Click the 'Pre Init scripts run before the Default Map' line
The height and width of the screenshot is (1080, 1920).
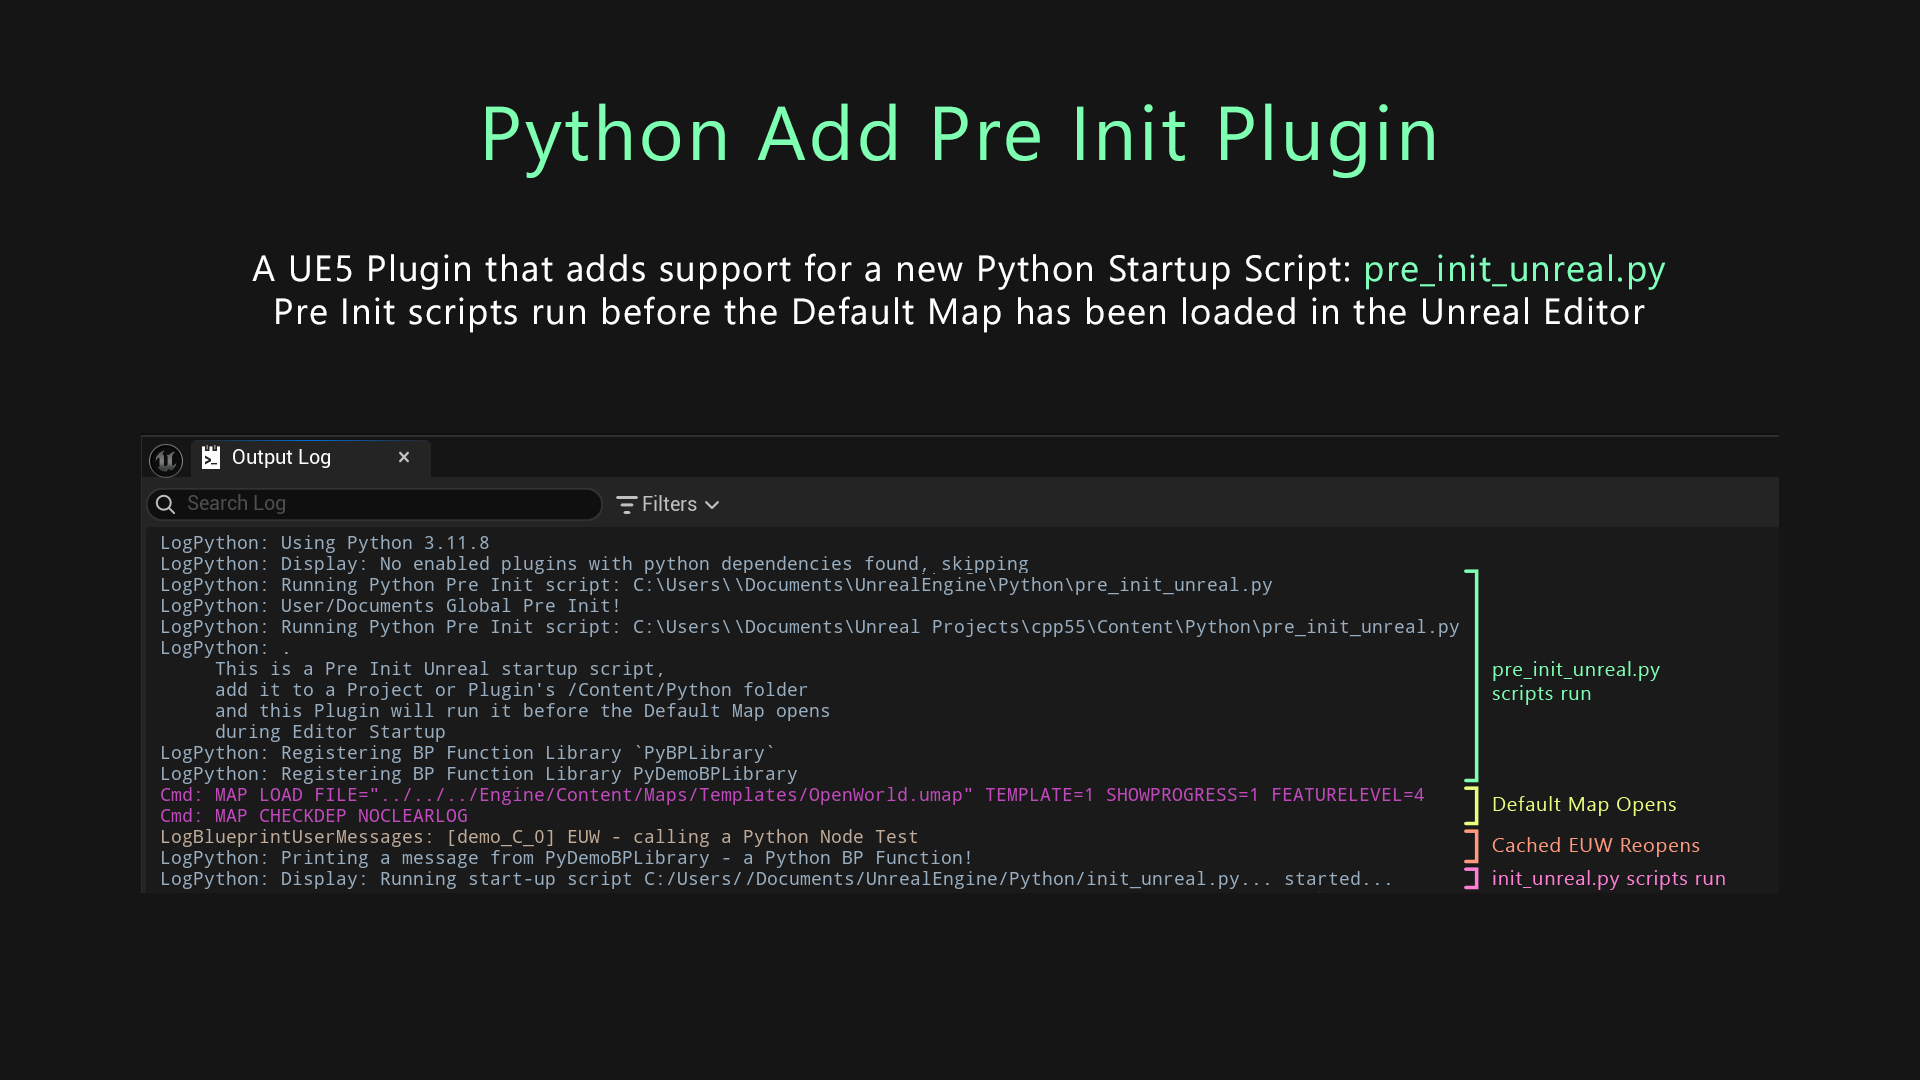click(959, 312)
